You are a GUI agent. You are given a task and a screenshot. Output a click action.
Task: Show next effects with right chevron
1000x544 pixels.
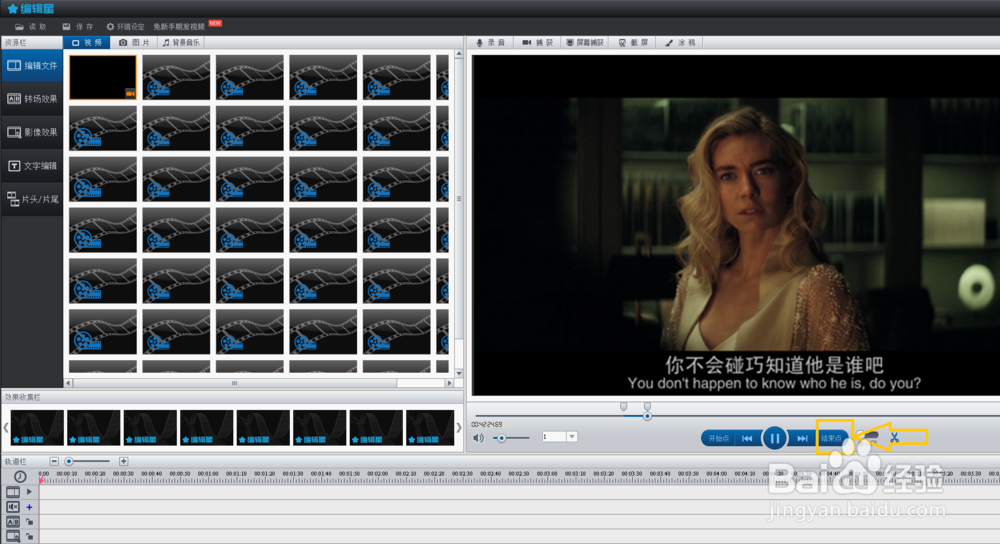(x=459, y=427)
